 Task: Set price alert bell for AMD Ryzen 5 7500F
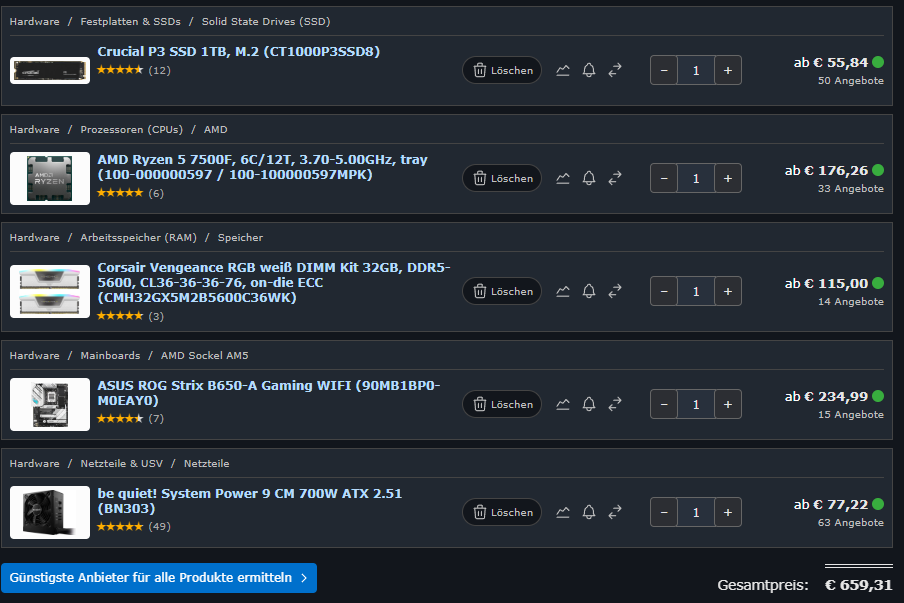(589, 178)
